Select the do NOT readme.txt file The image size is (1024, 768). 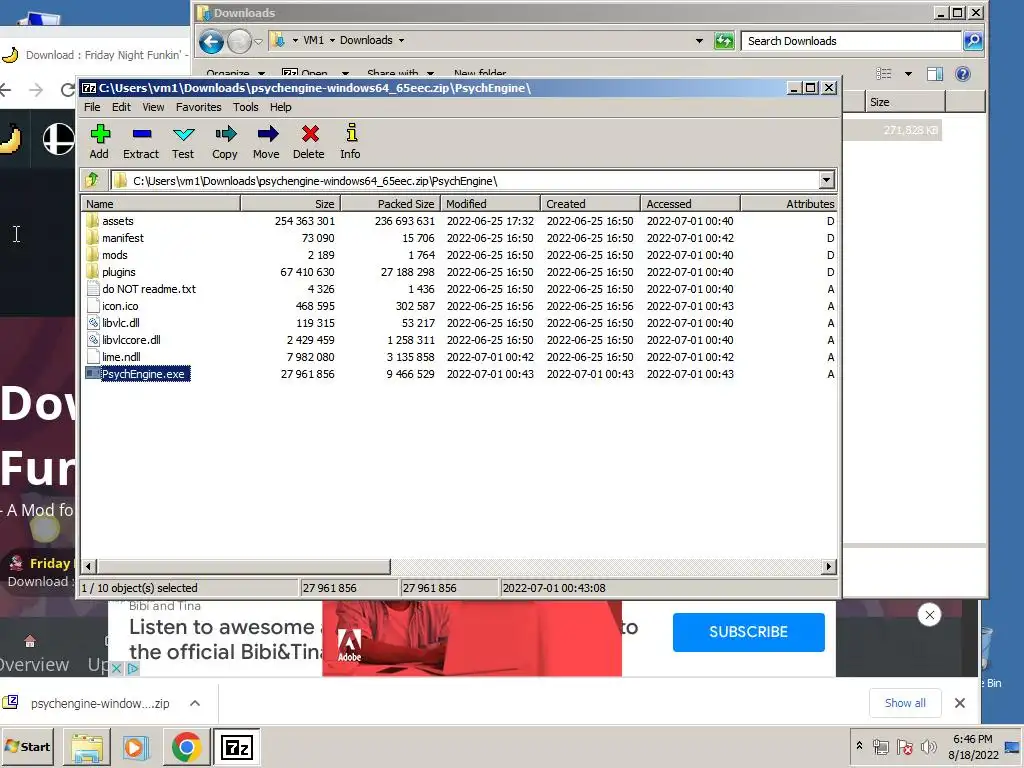click(x=149, y=289)
